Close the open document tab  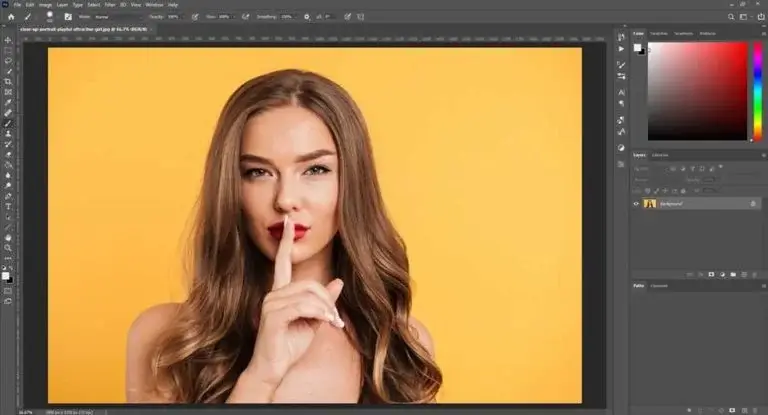click(151, 29)
